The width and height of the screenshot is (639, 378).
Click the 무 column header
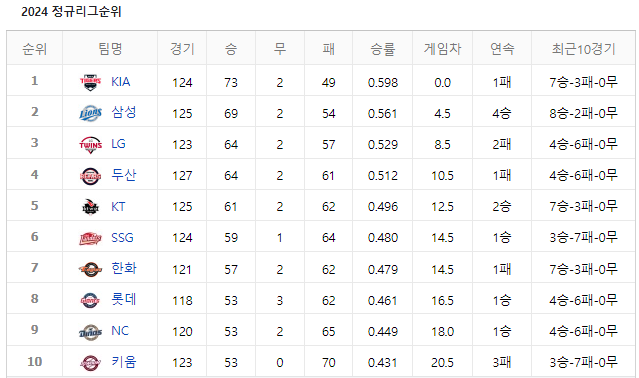coord(280,49)
